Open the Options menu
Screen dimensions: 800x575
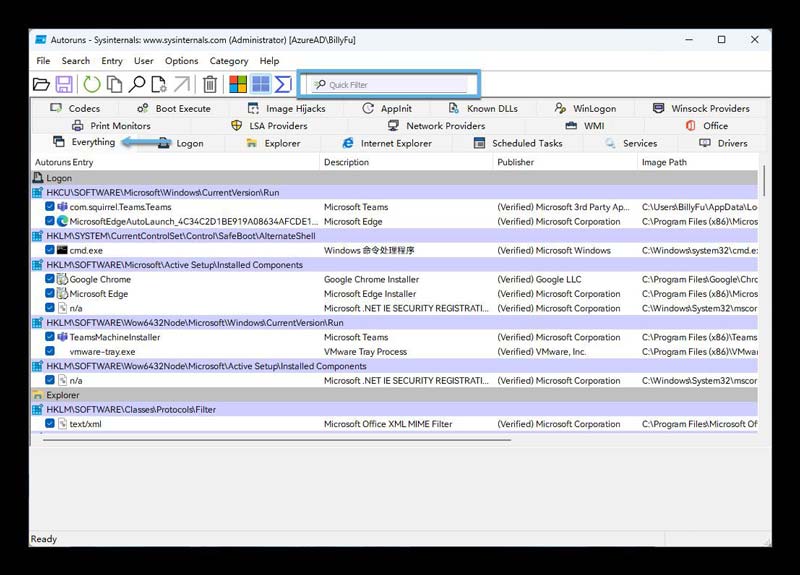click(181, 61)
